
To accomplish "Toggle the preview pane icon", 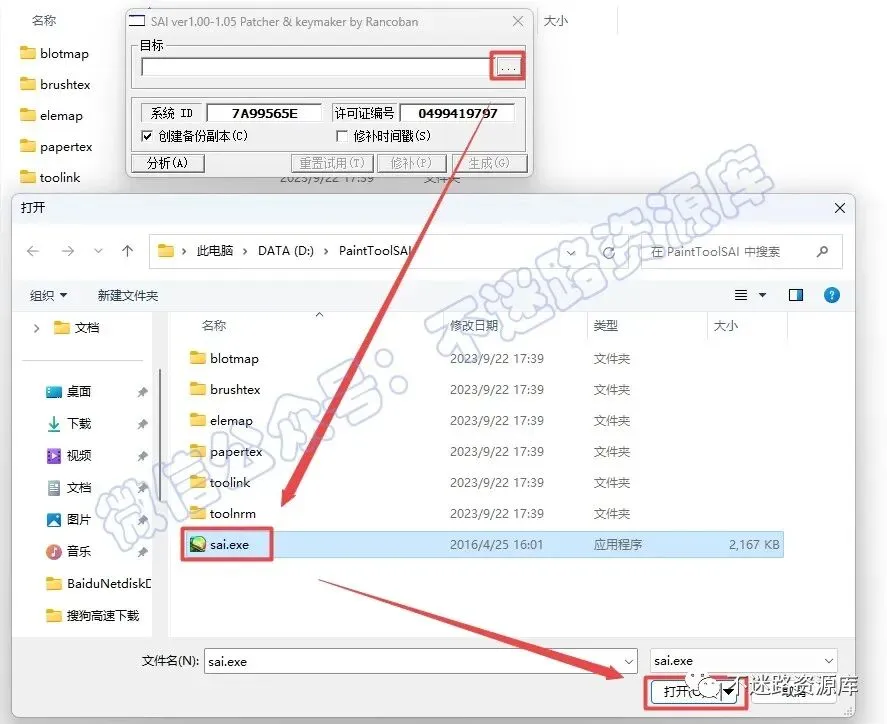I will [796, 295].
